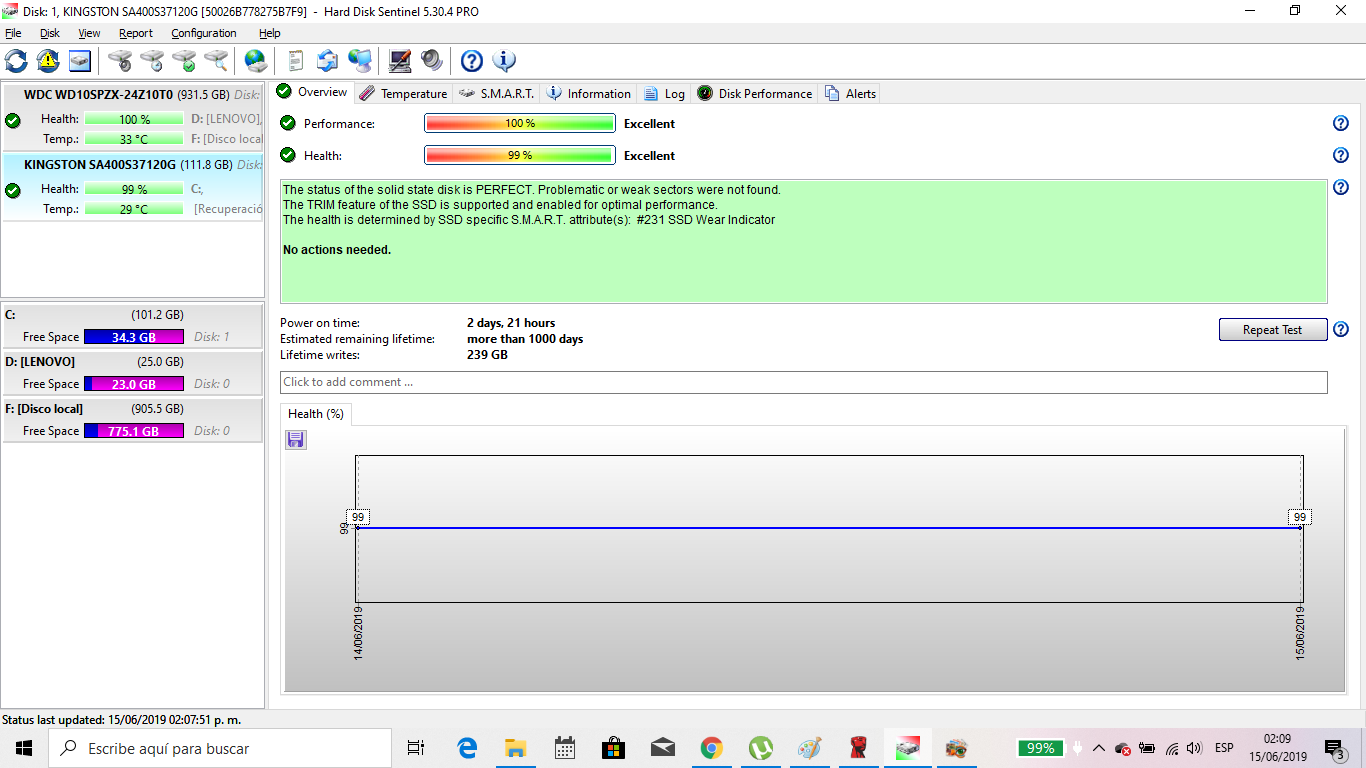The image size is (1366, 768).
Task: Click the Health 99 % gradient bar
Action: tap(520, 156)
